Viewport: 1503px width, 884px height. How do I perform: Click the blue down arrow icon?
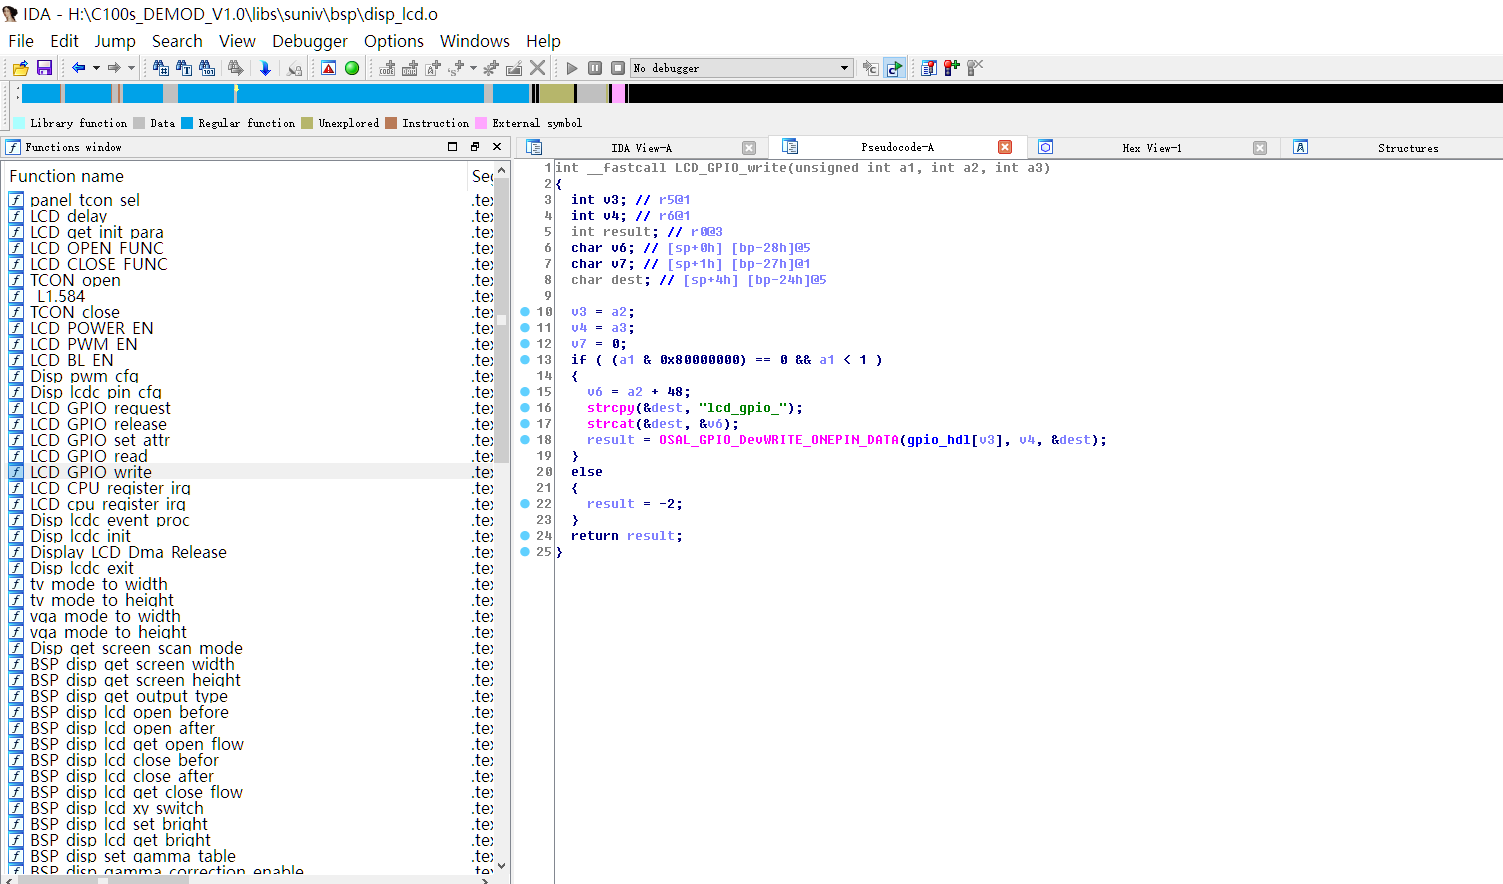[x=265, y=68]
